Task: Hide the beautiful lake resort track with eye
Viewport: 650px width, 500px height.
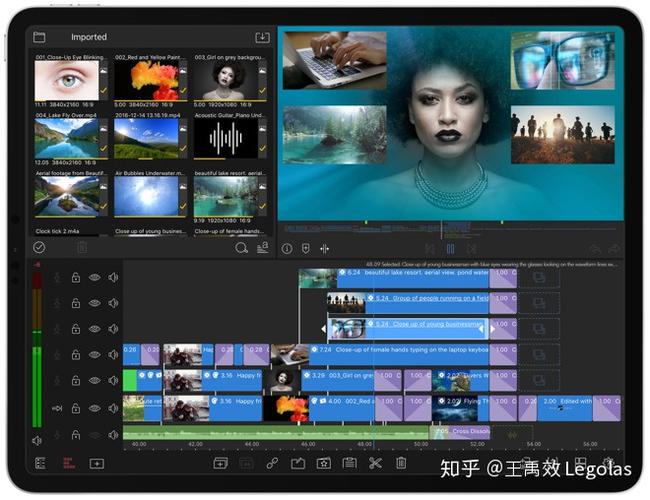Action: (95, 277)
